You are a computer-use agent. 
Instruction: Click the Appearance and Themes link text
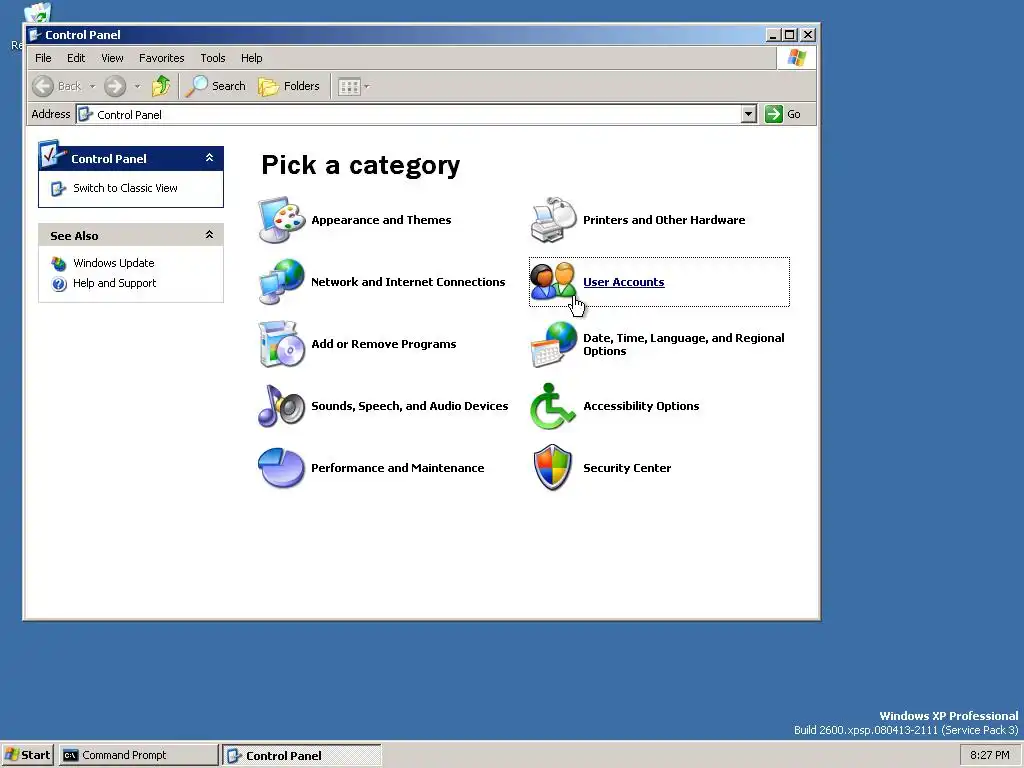381,220
